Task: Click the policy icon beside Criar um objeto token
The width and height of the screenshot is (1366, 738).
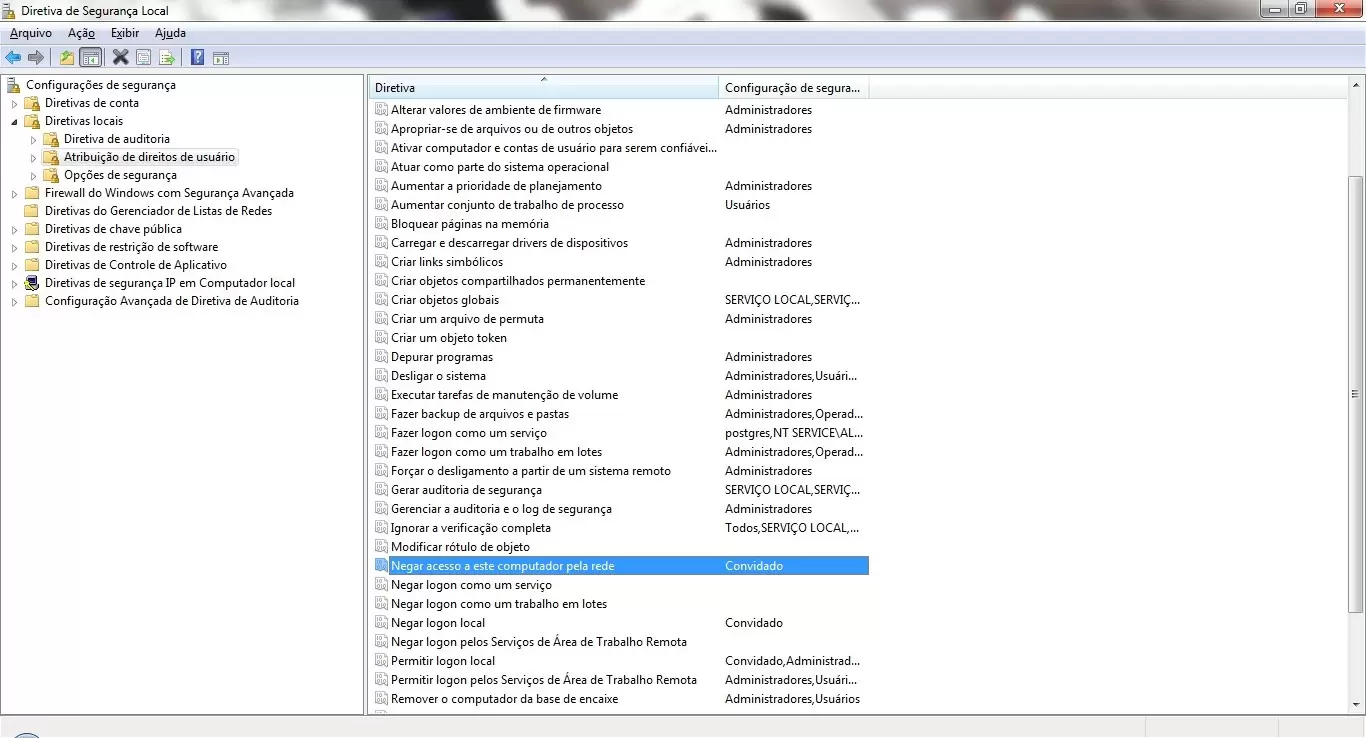Action: coord(381,338)
